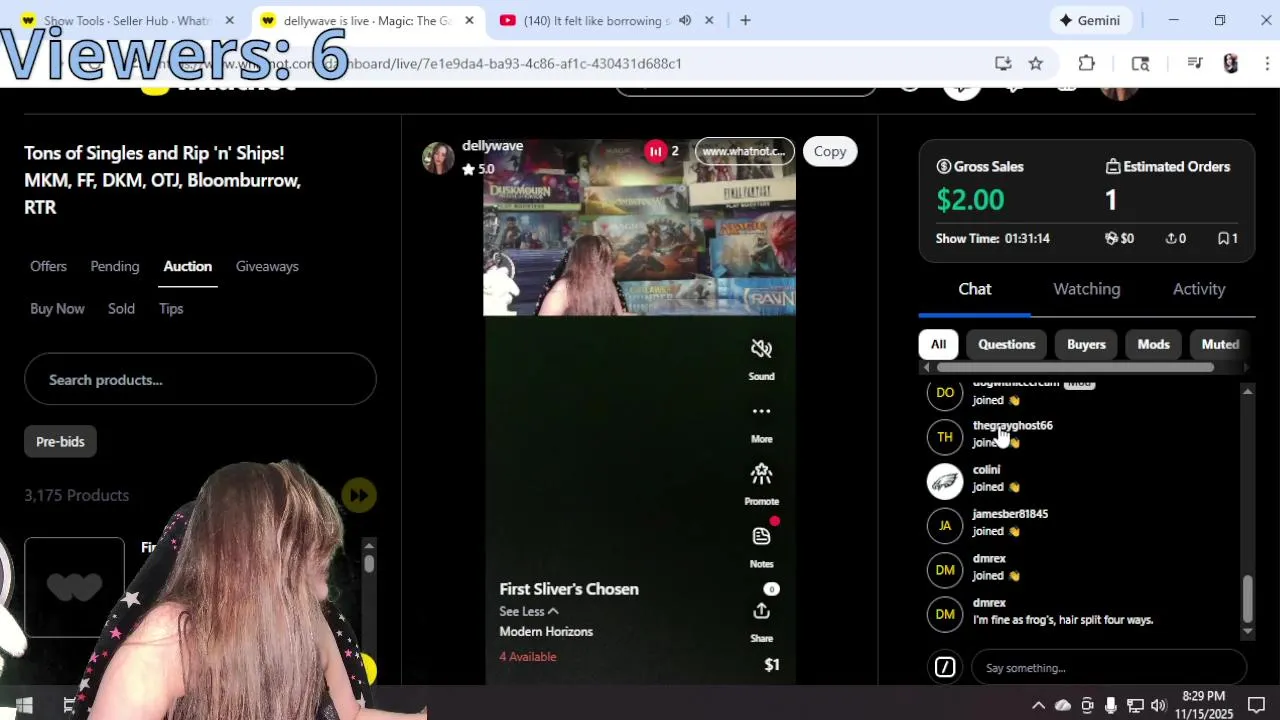This screenshot has width=1280, height=720.
Task: Click thegrayghost66 username in chat
Action: coord(1012,425)
